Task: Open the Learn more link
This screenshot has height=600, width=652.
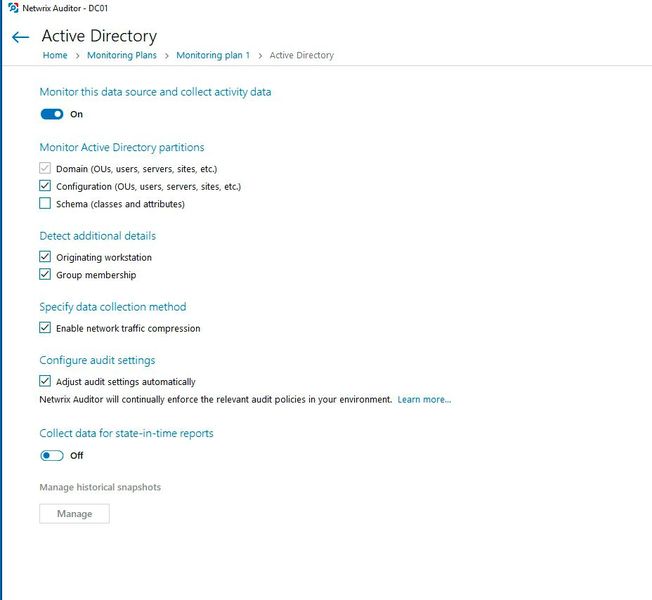Action: pyautogui.click(x=424, y=399)
